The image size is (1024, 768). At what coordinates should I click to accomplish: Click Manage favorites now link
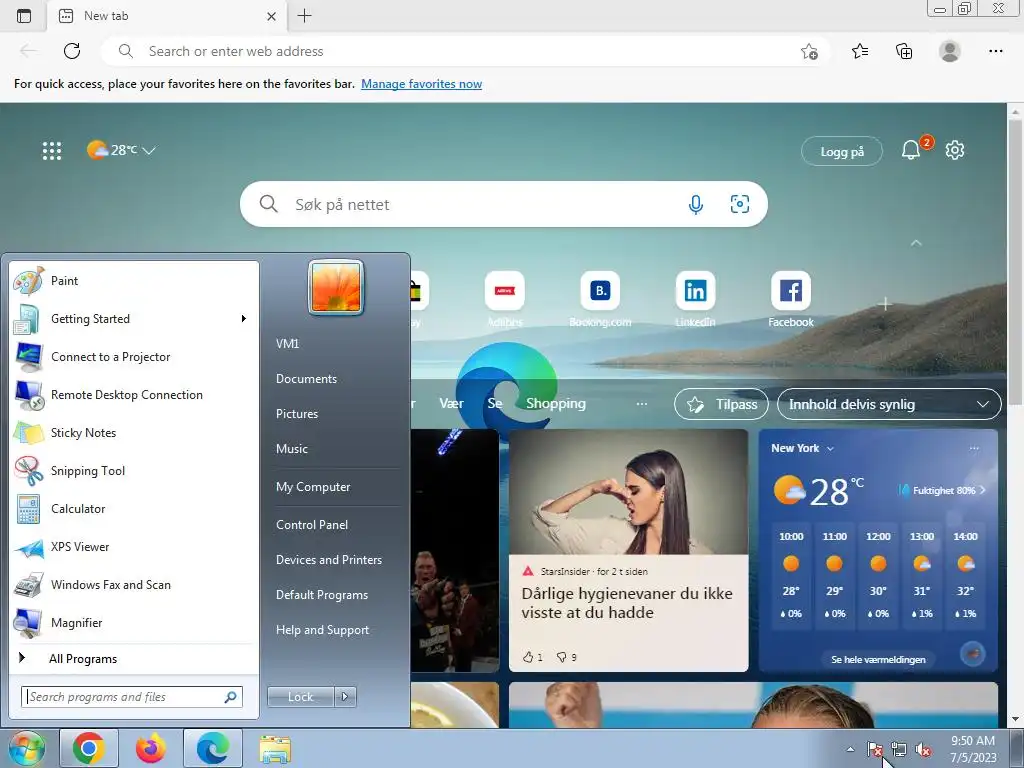[421, 84]
